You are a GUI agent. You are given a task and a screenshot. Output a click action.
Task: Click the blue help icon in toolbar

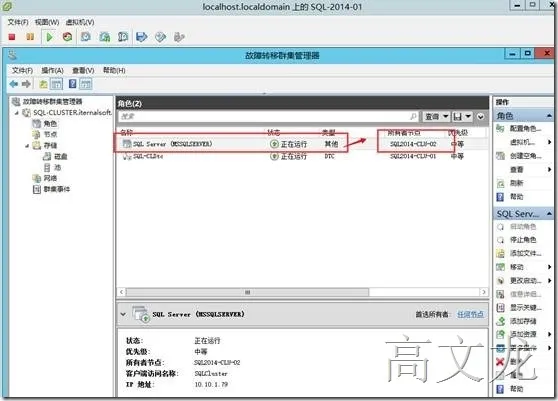click(73, 84)
